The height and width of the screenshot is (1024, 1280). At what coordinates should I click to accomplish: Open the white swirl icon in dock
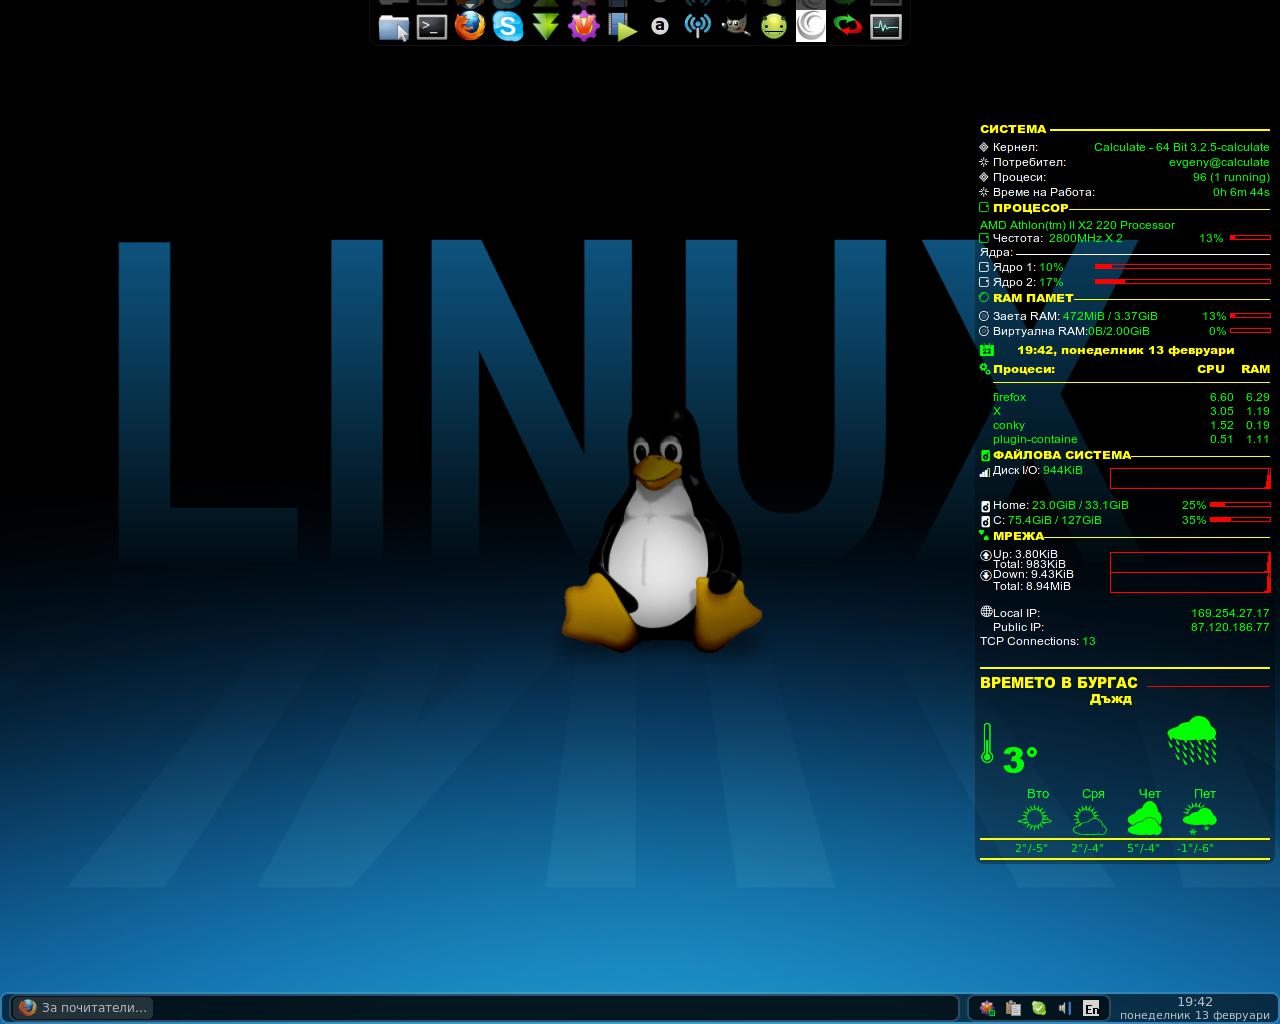point(811,26)
